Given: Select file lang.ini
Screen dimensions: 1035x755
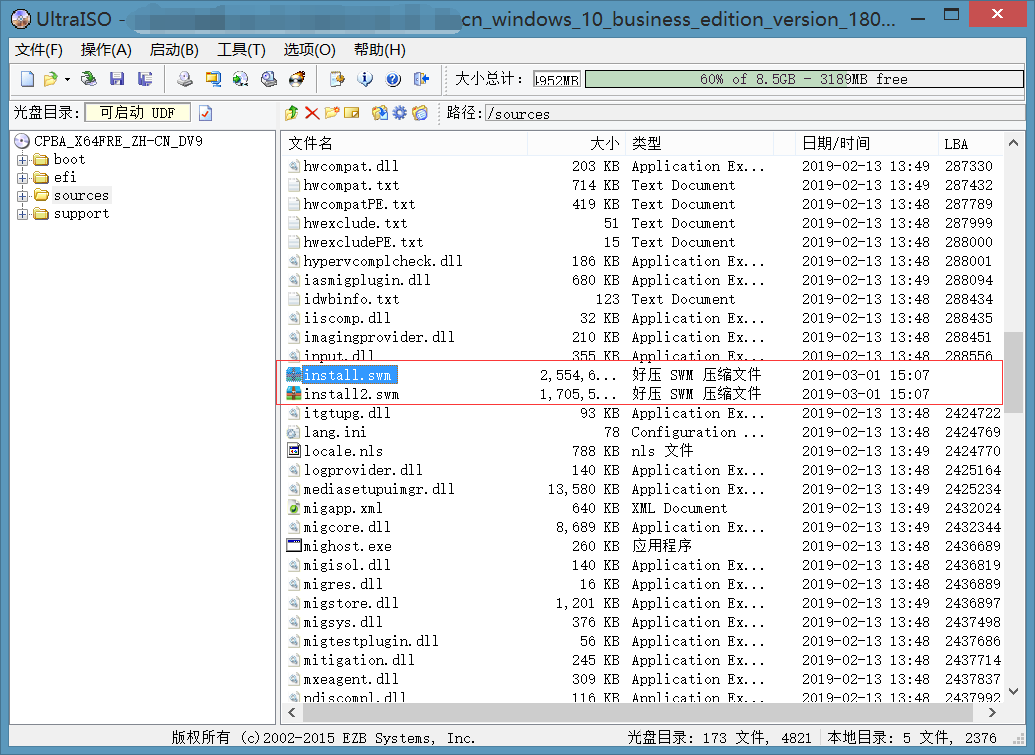Looking at the screenshot, I should pos(335,432).
